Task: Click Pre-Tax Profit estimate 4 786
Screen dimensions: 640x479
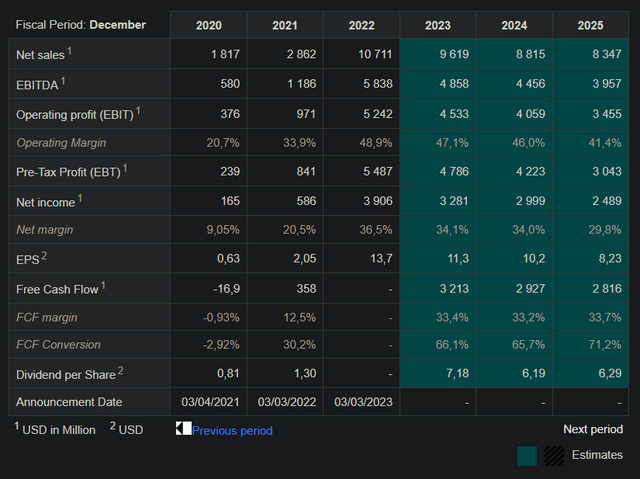Action: pos(454,171)
